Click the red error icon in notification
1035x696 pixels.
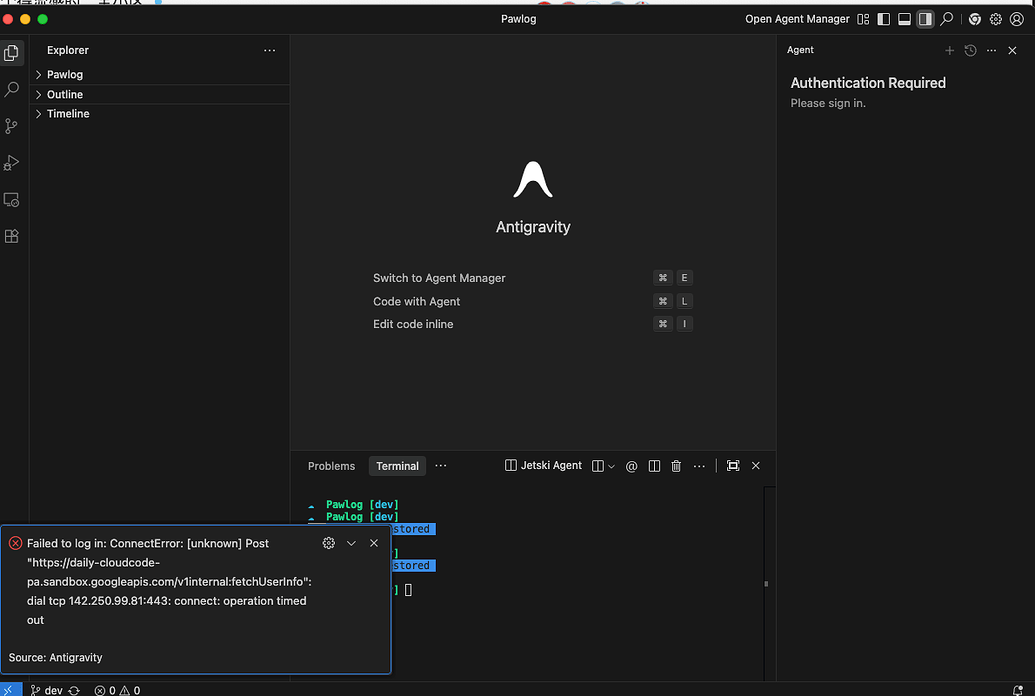point(15,543)
